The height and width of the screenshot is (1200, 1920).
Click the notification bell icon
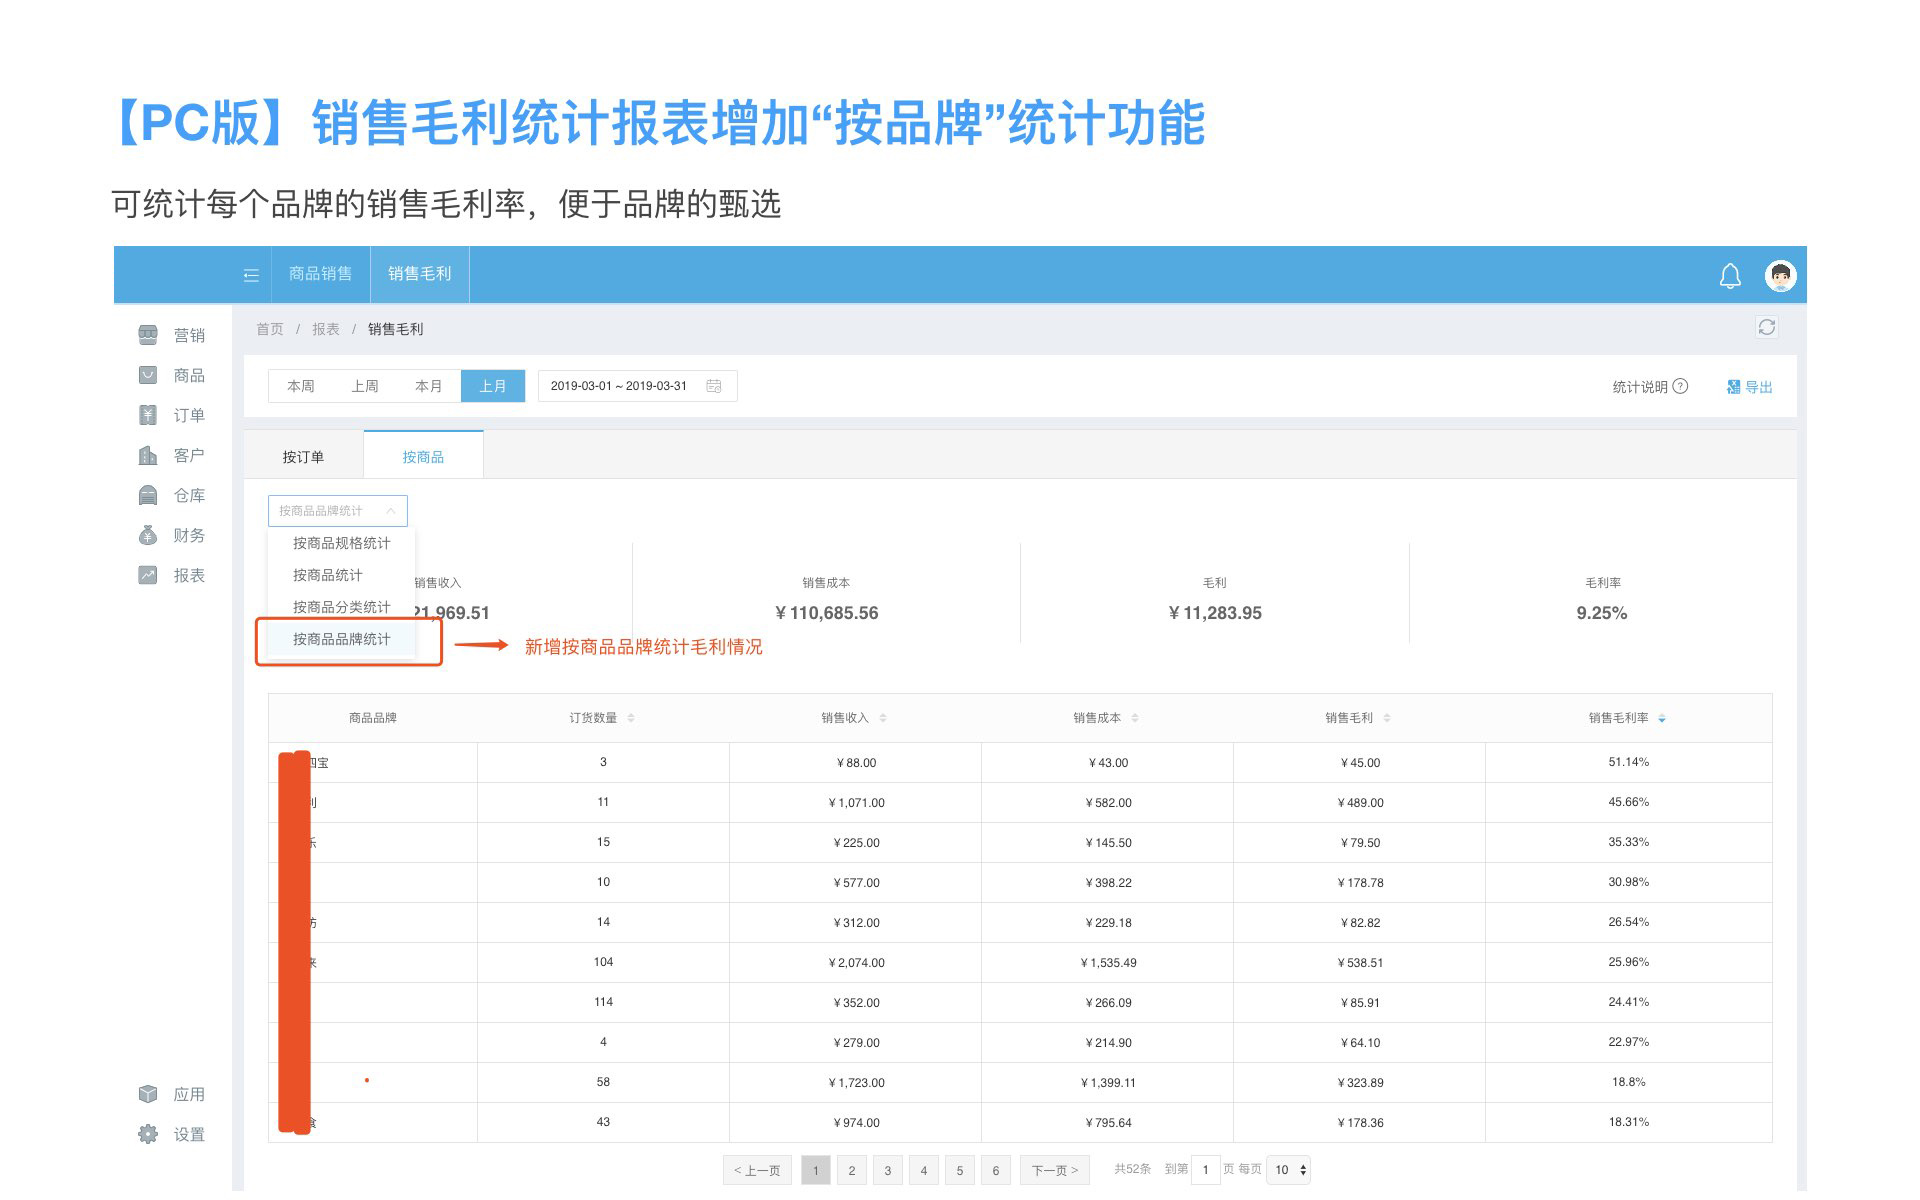click(x=1729, y=276)
